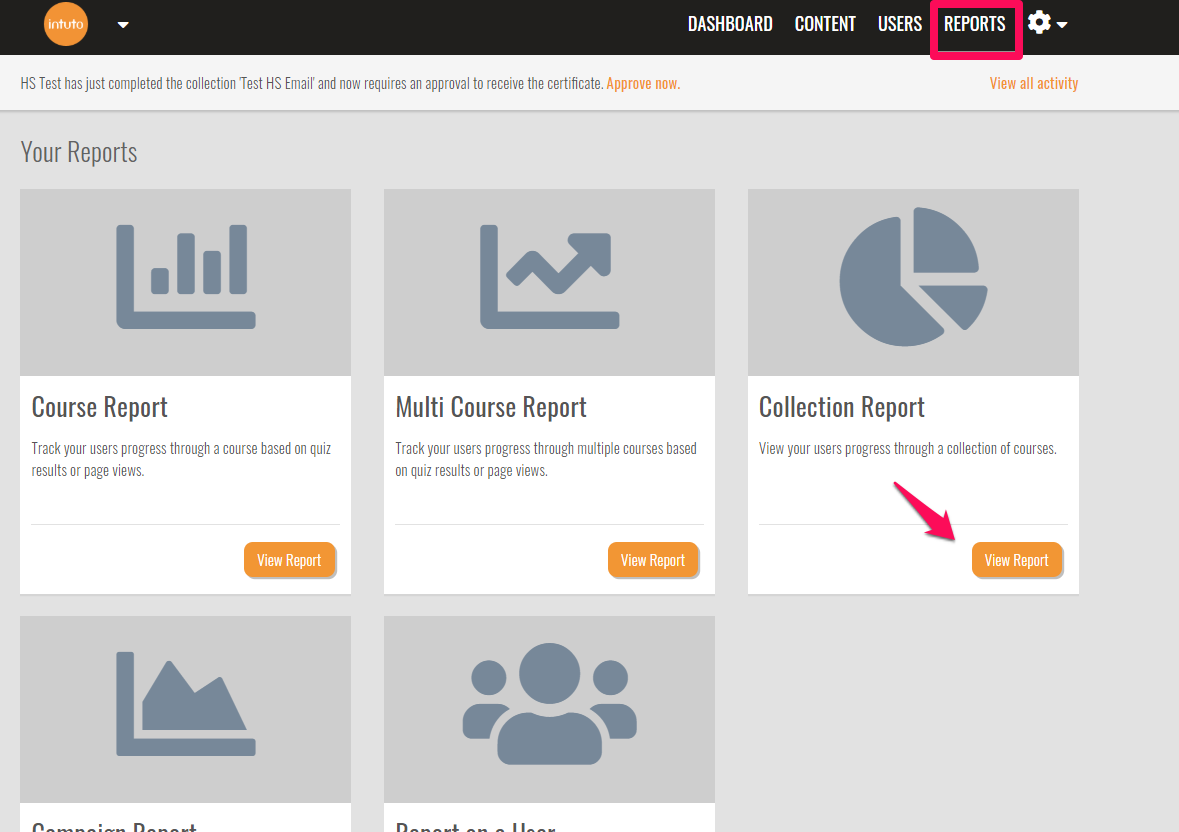
Task: Open the Users menu item
Action: click(x=899, y=24)
